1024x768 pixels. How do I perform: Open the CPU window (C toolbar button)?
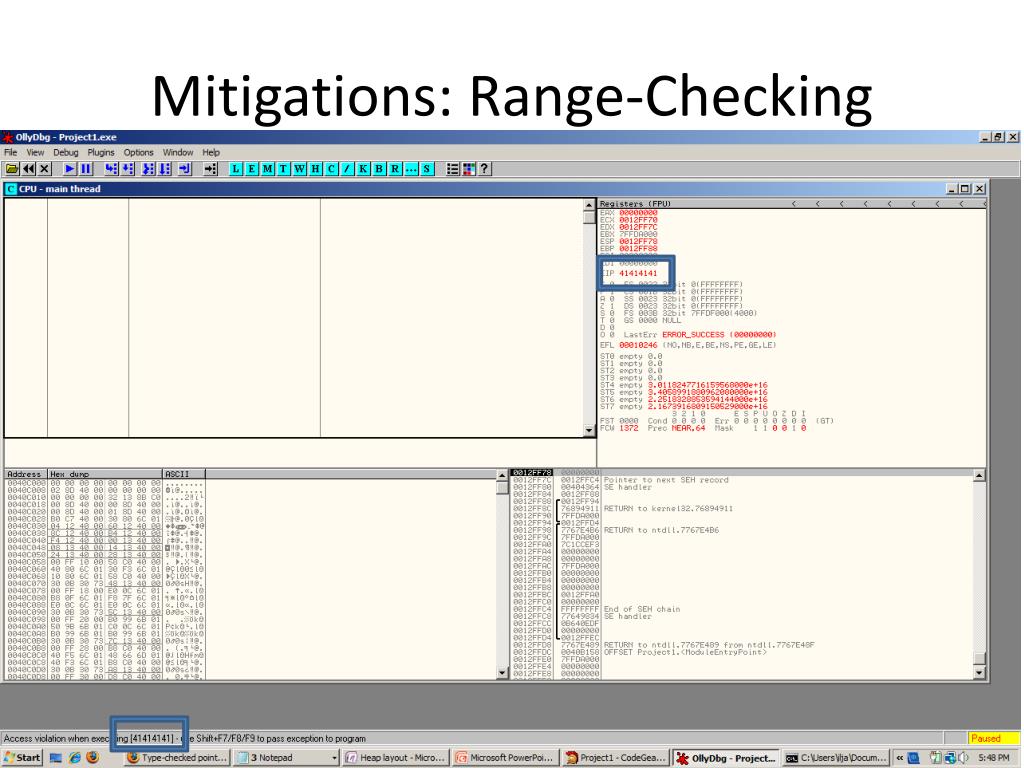pos(332,168)
